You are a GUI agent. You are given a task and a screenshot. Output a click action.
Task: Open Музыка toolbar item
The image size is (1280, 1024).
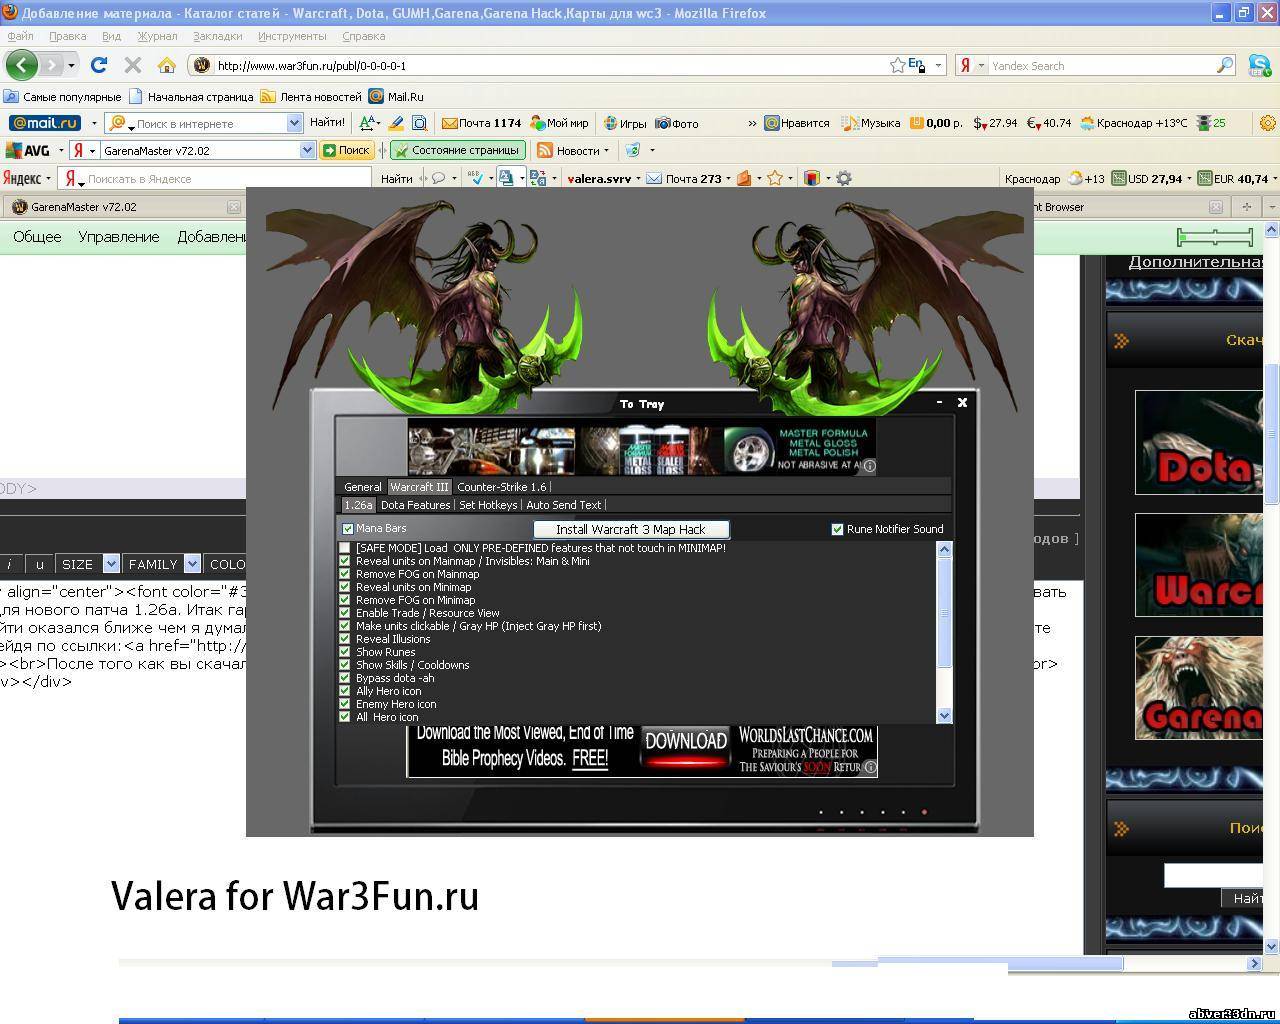click(871, 123)
